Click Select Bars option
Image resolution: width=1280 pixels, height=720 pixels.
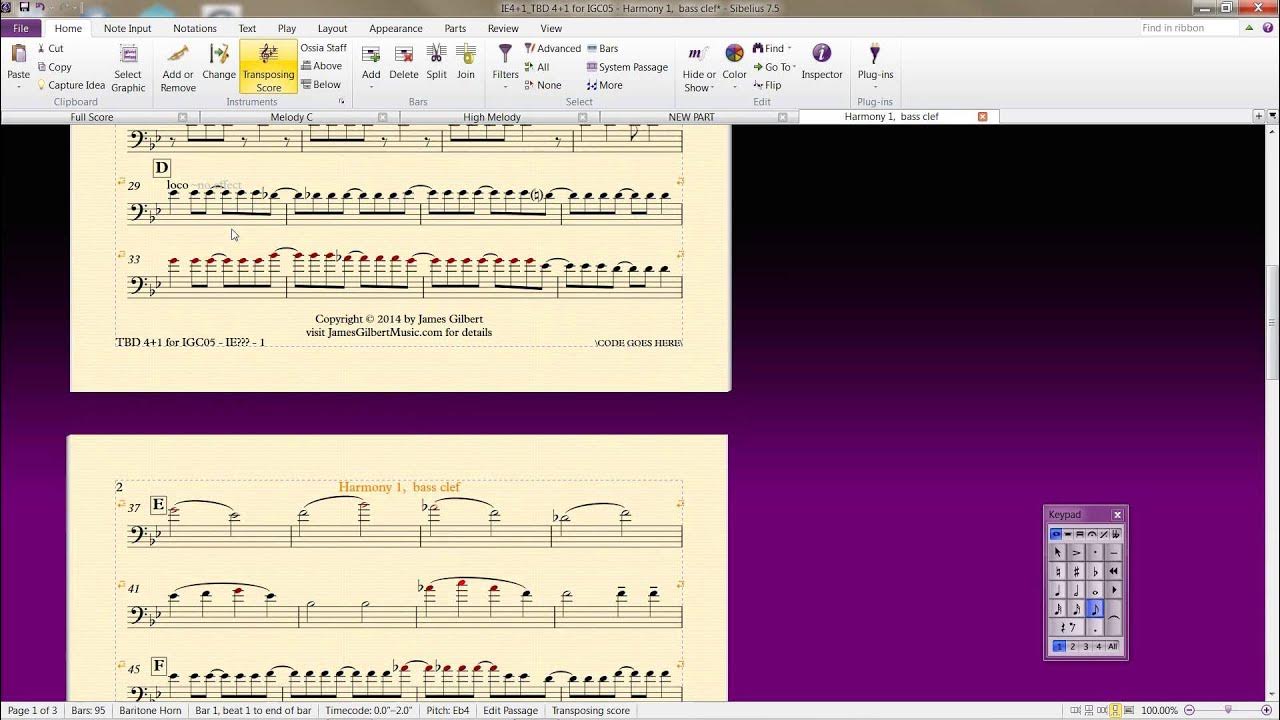[x=603, y=48]
